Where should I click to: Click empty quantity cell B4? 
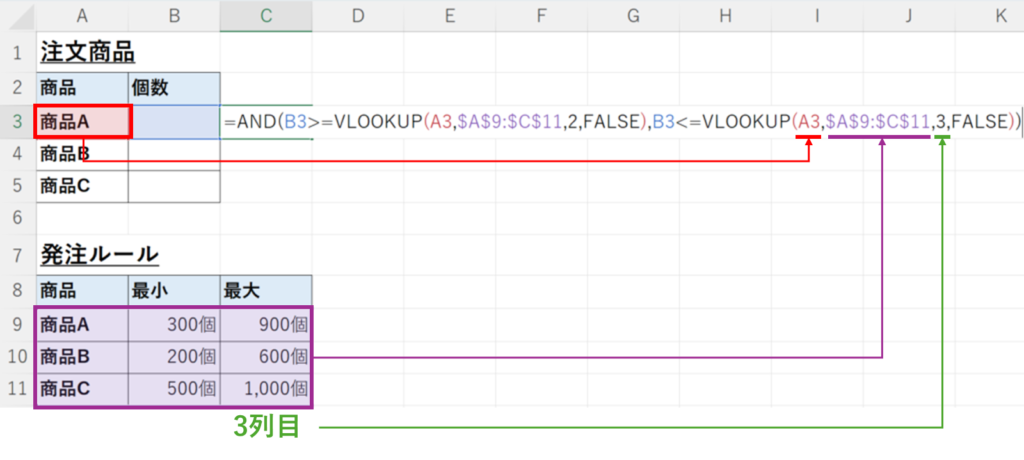pos(174,154)
